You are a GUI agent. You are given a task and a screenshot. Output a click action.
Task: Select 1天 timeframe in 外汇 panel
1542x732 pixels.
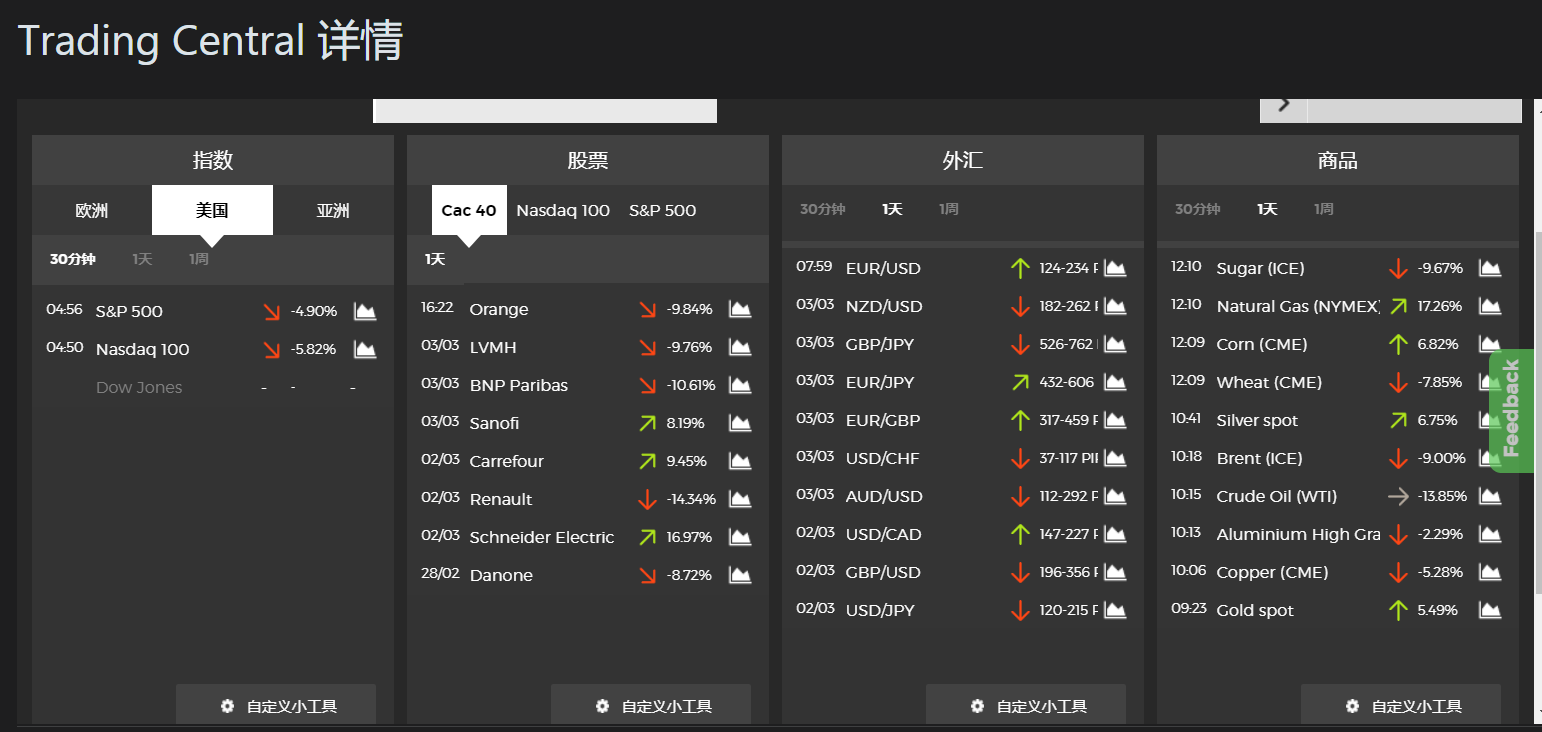[x=892, y=209]
